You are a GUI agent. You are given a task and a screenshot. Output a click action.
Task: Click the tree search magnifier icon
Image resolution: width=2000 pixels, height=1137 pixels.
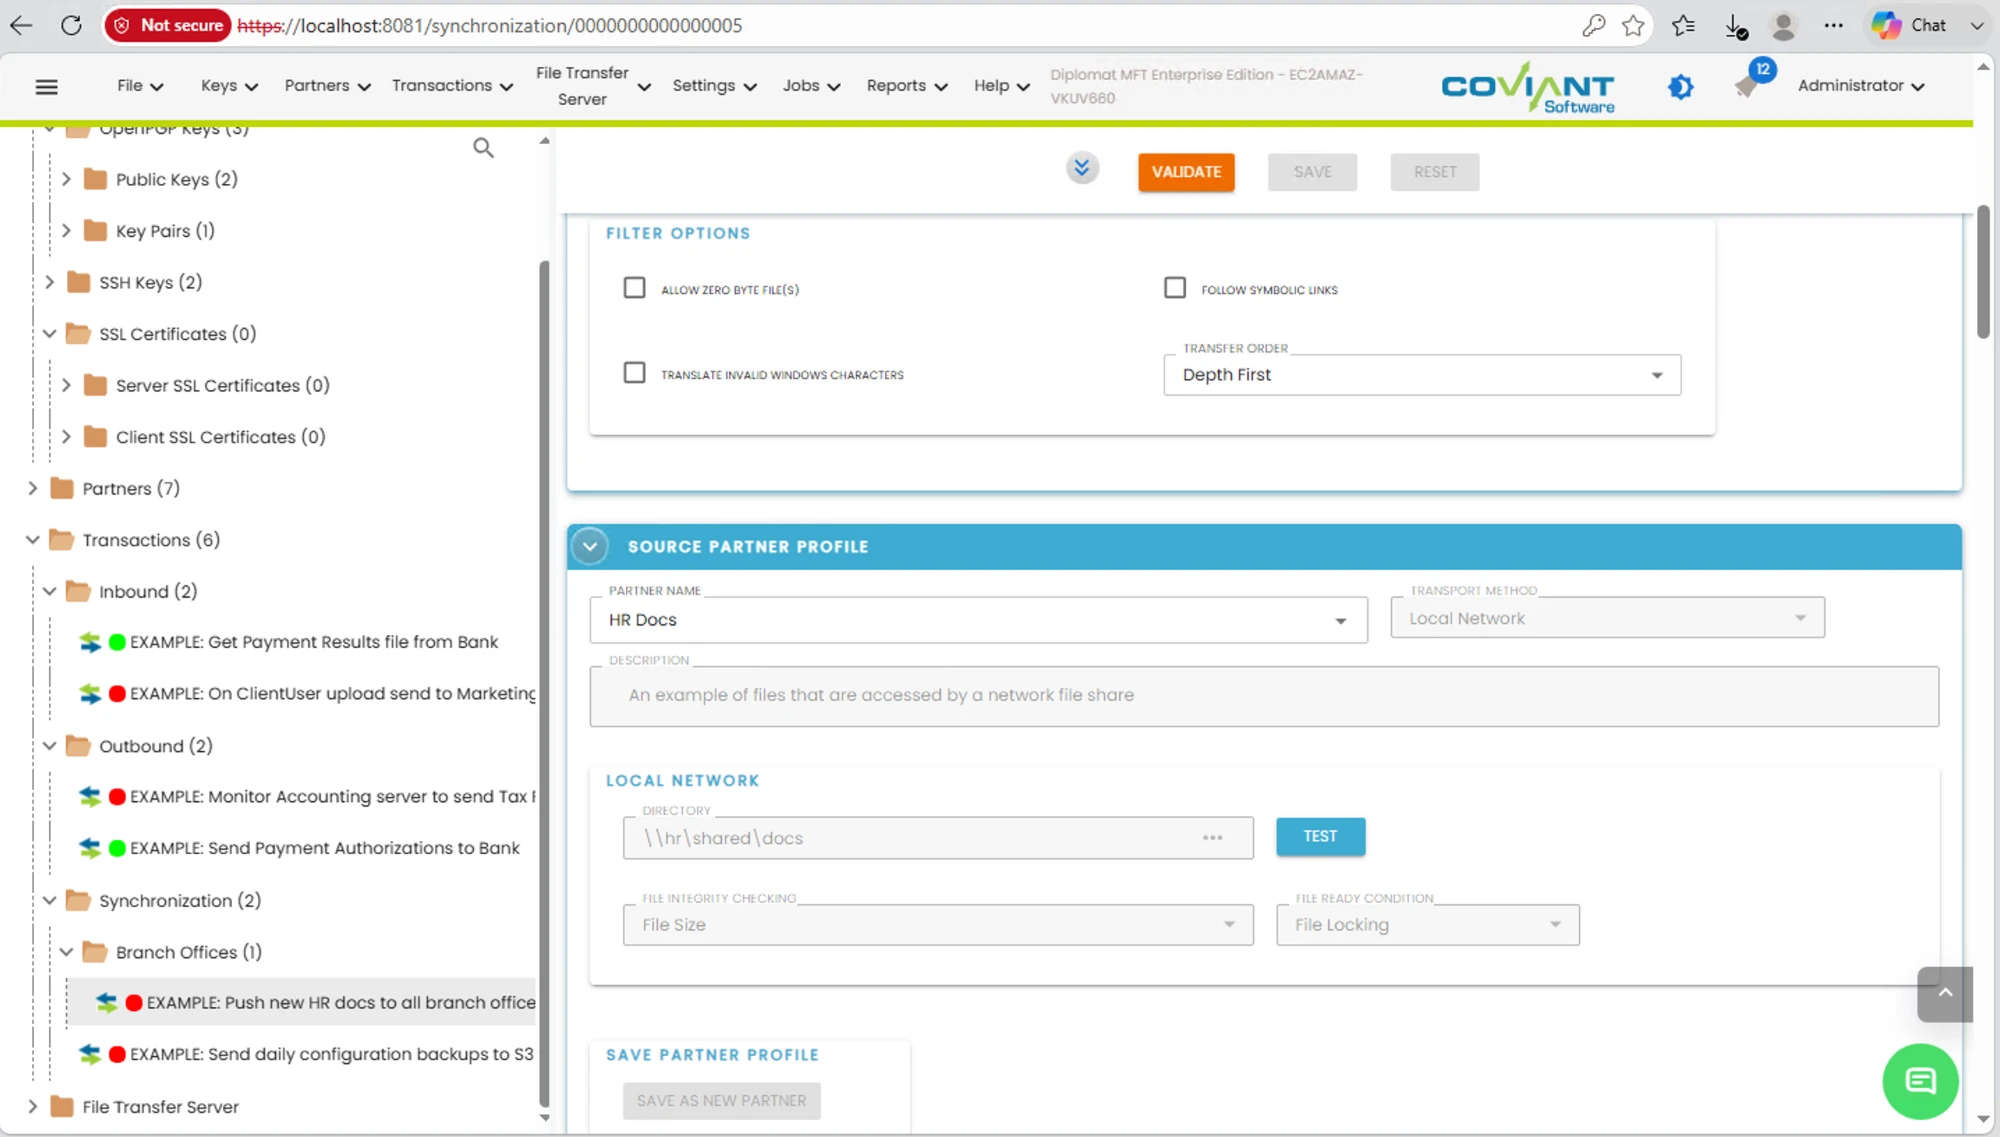click(x=483, y=148)
